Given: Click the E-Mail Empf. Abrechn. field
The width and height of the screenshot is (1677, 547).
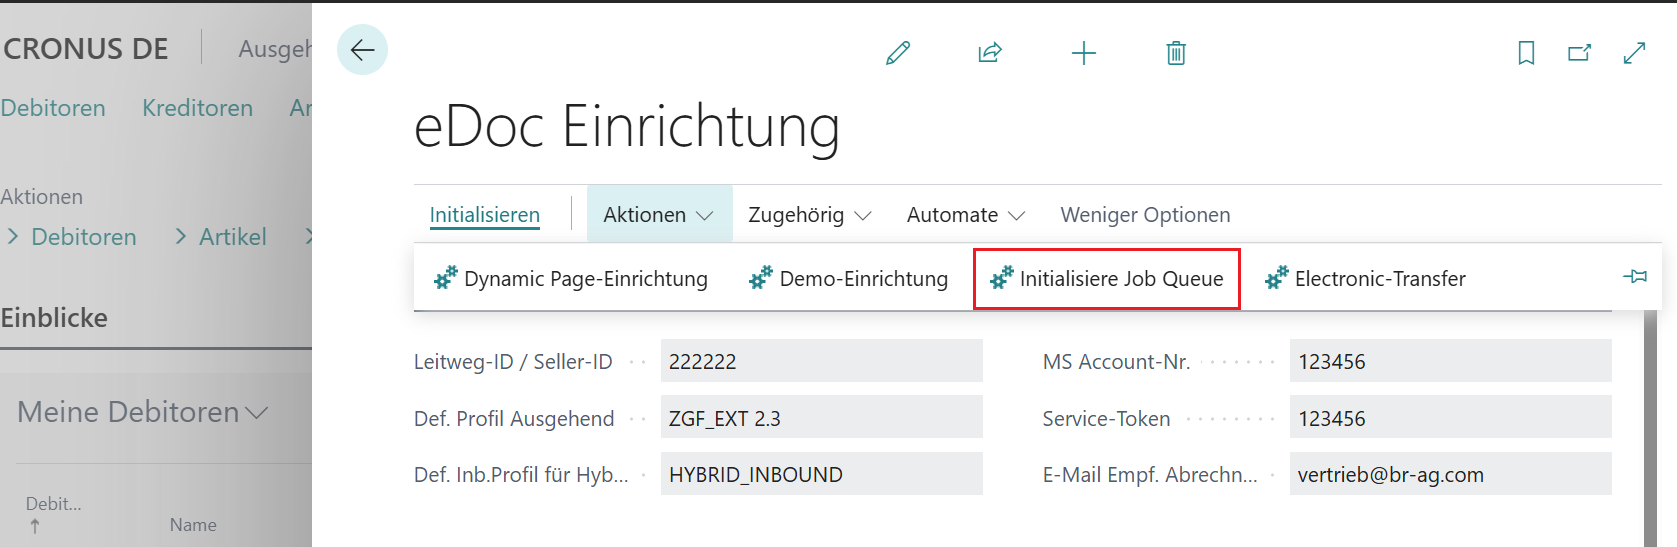Looking at the screenshot, I should (1450, 474).
